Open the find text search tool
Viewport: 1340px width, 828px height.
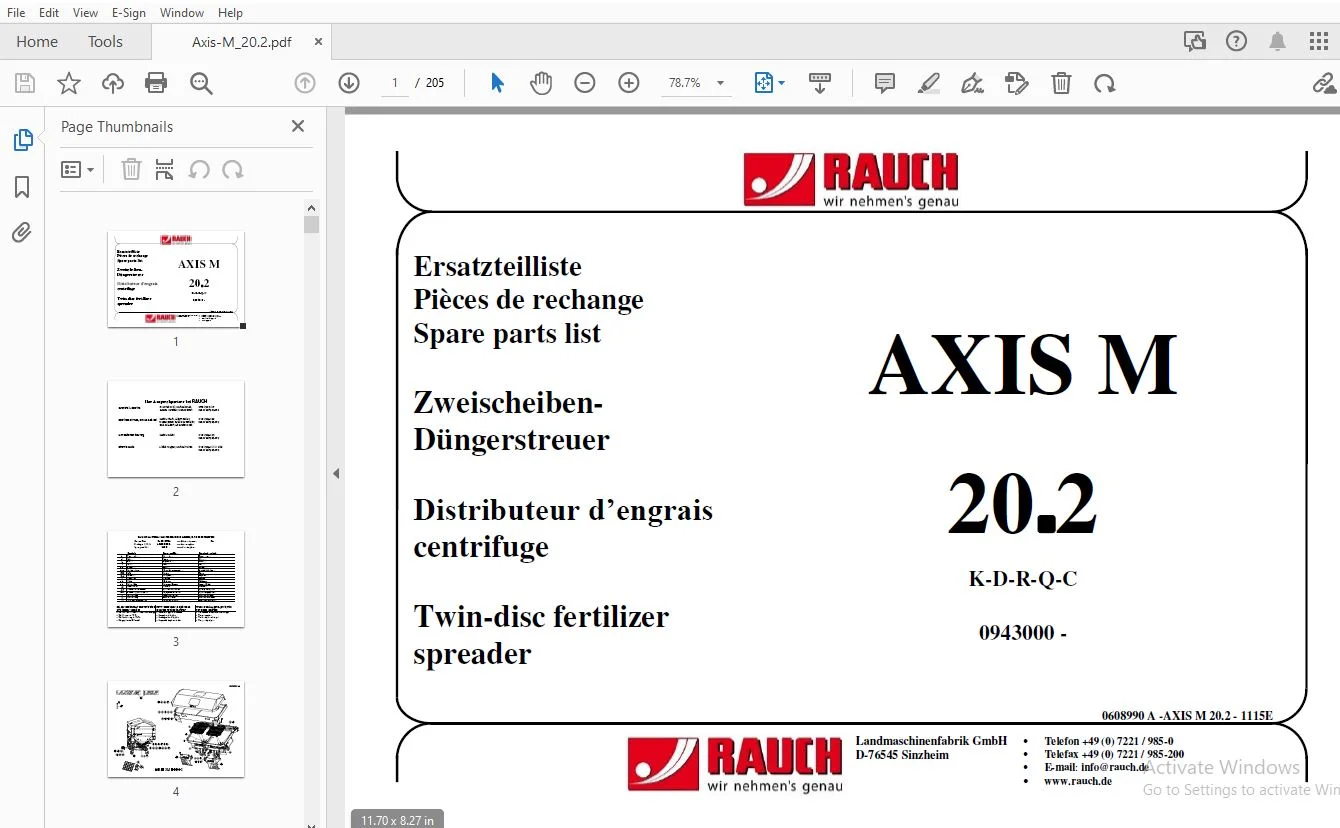[201, 83]
